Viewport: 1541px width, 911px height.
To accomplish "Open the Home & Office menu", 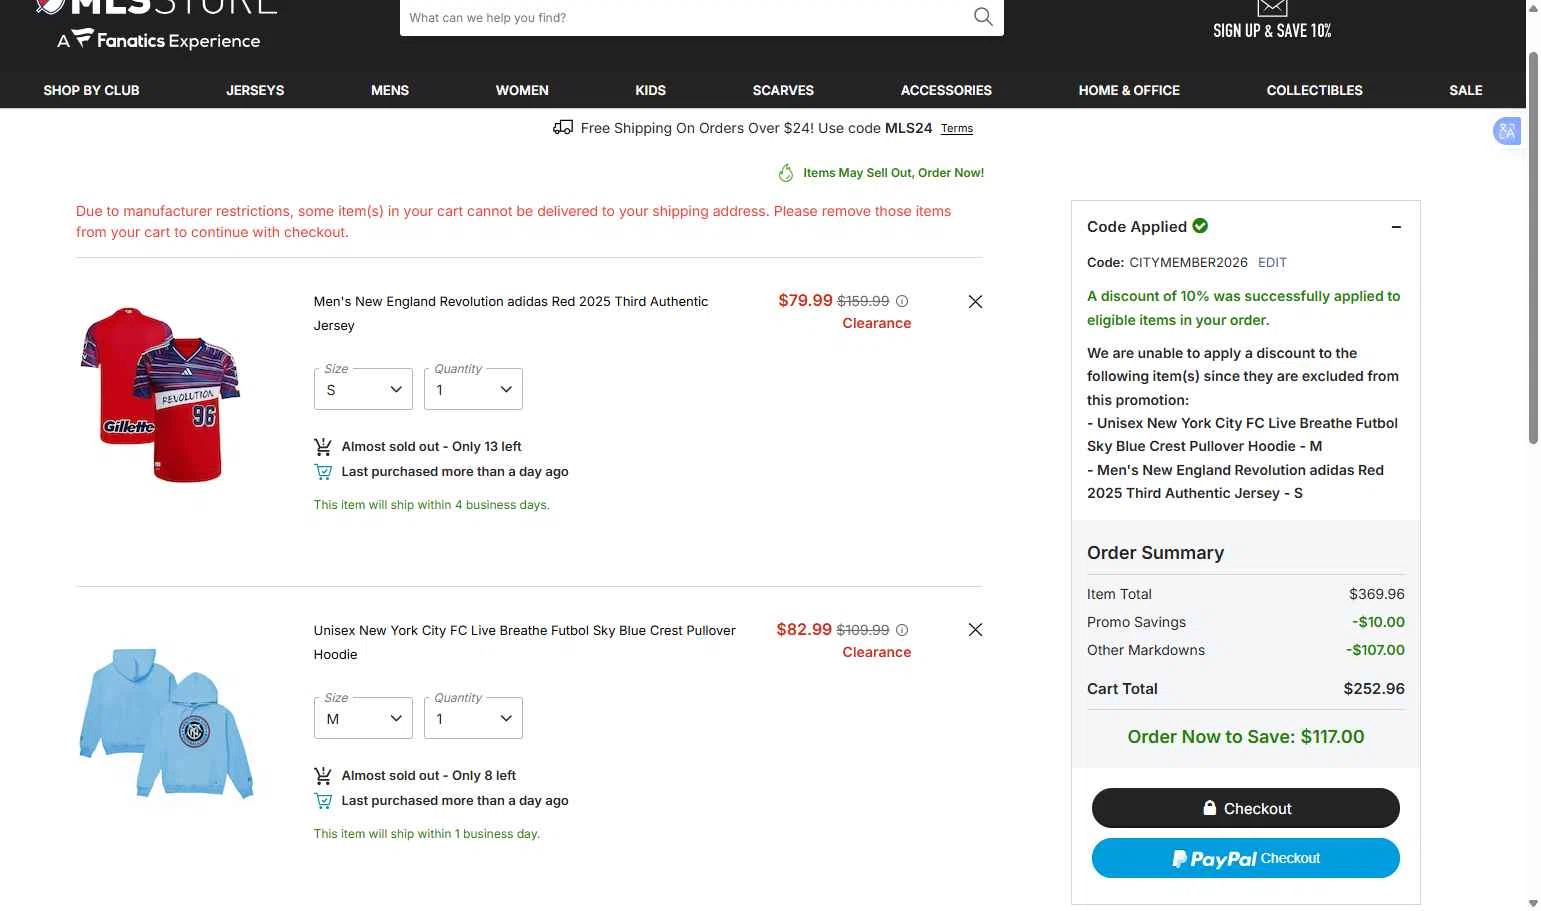I will point(1129,90).
